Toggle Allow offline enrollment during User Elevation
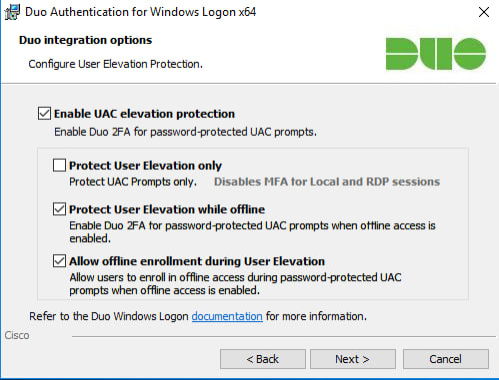This screenshot has height=380, width=499. pos(59,261)
